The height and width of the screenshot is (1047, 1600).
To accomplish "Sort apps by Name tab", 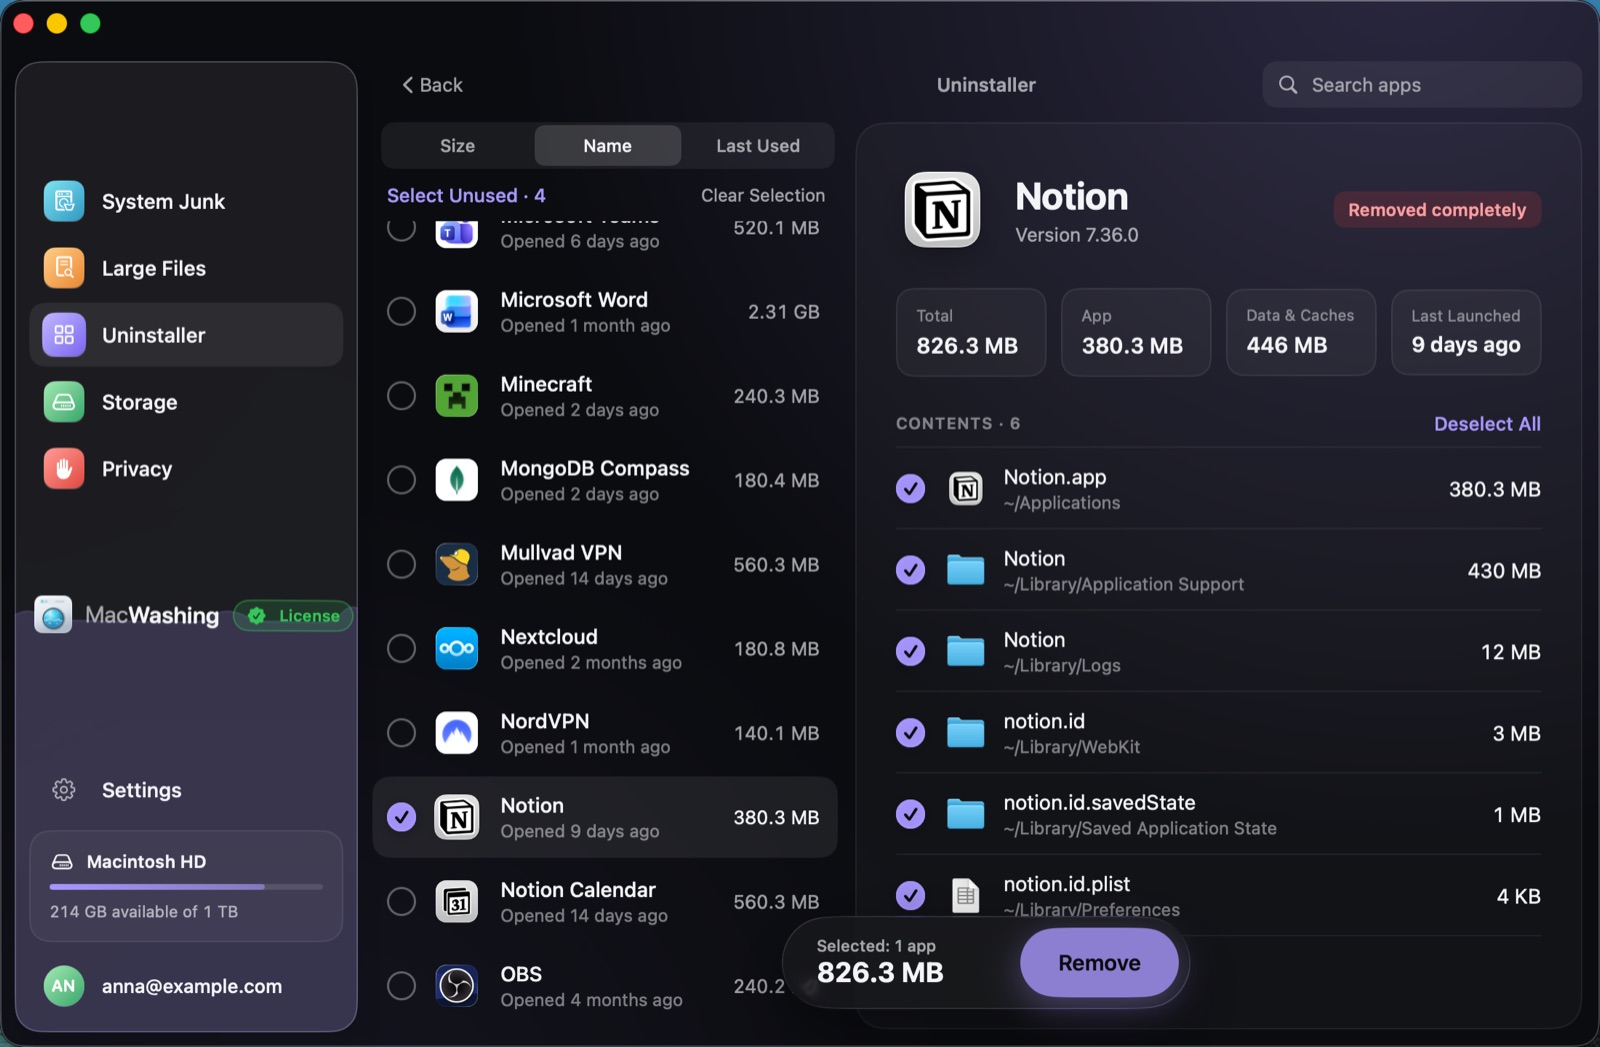I will pyautogui.click(x=607, y=146).
